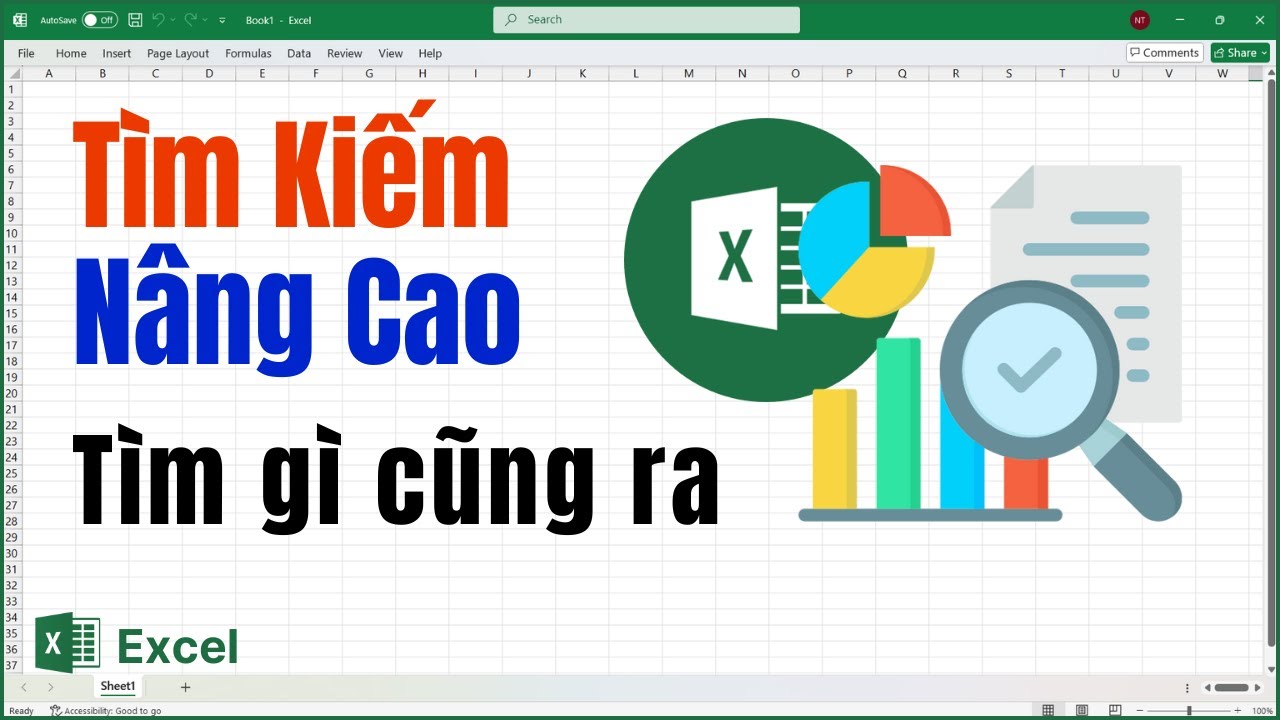
Task: Toggle the AutoSave switch
Action: (99, 20)
